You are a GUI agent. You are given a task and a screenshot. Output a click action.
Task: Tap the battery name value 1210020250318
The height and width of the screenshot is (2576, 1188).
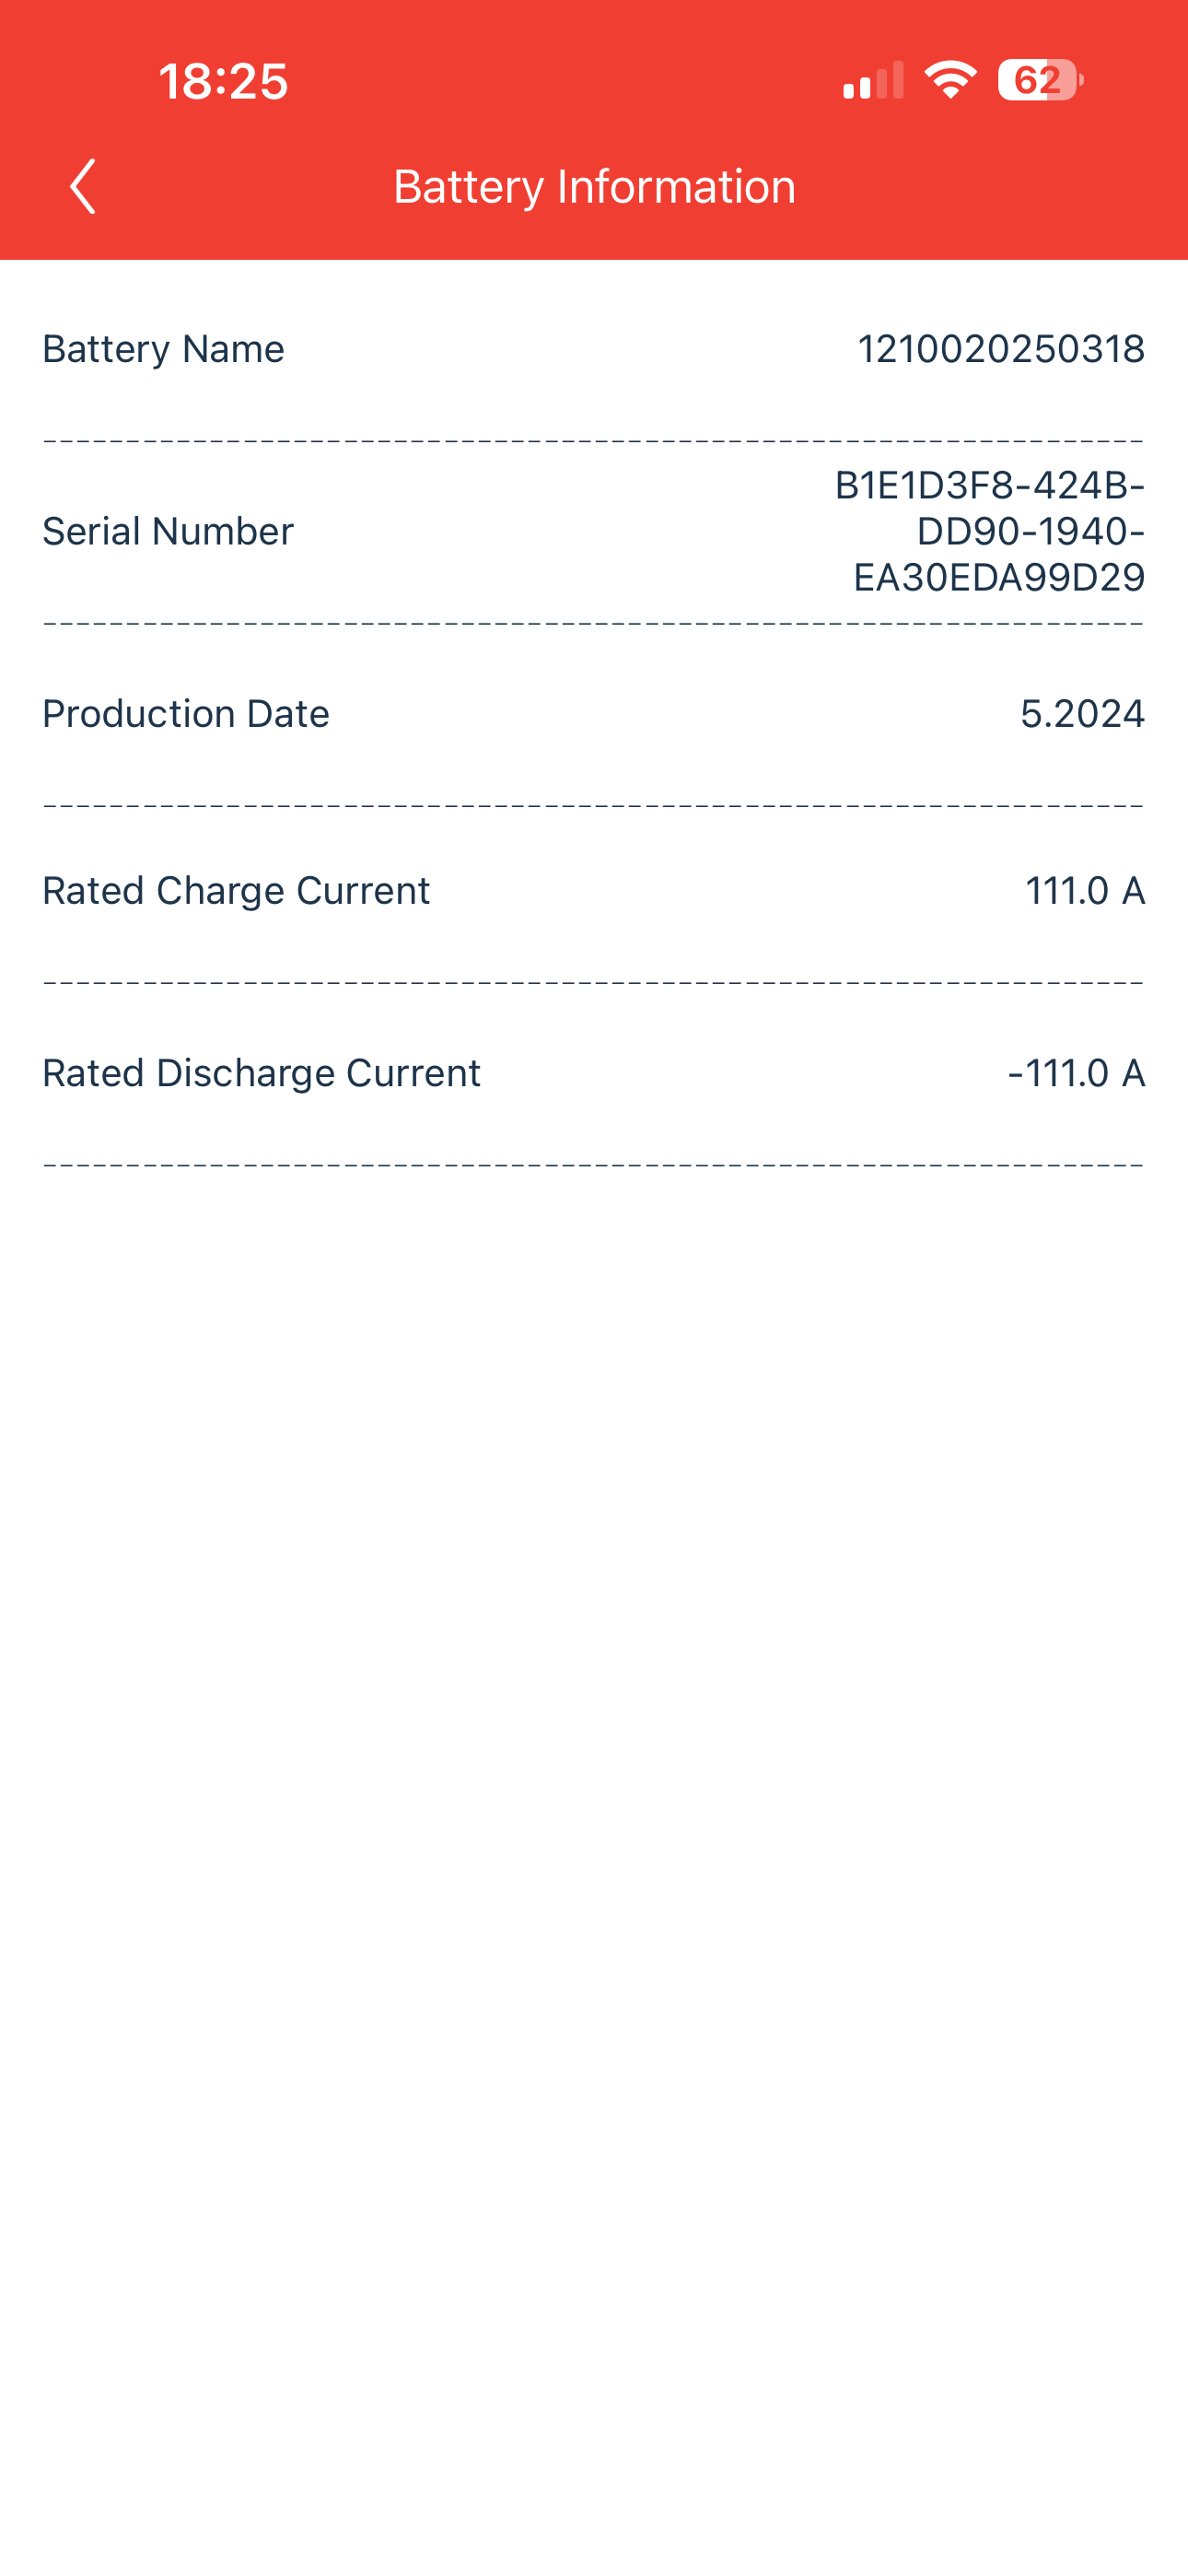click(1001, 349)
